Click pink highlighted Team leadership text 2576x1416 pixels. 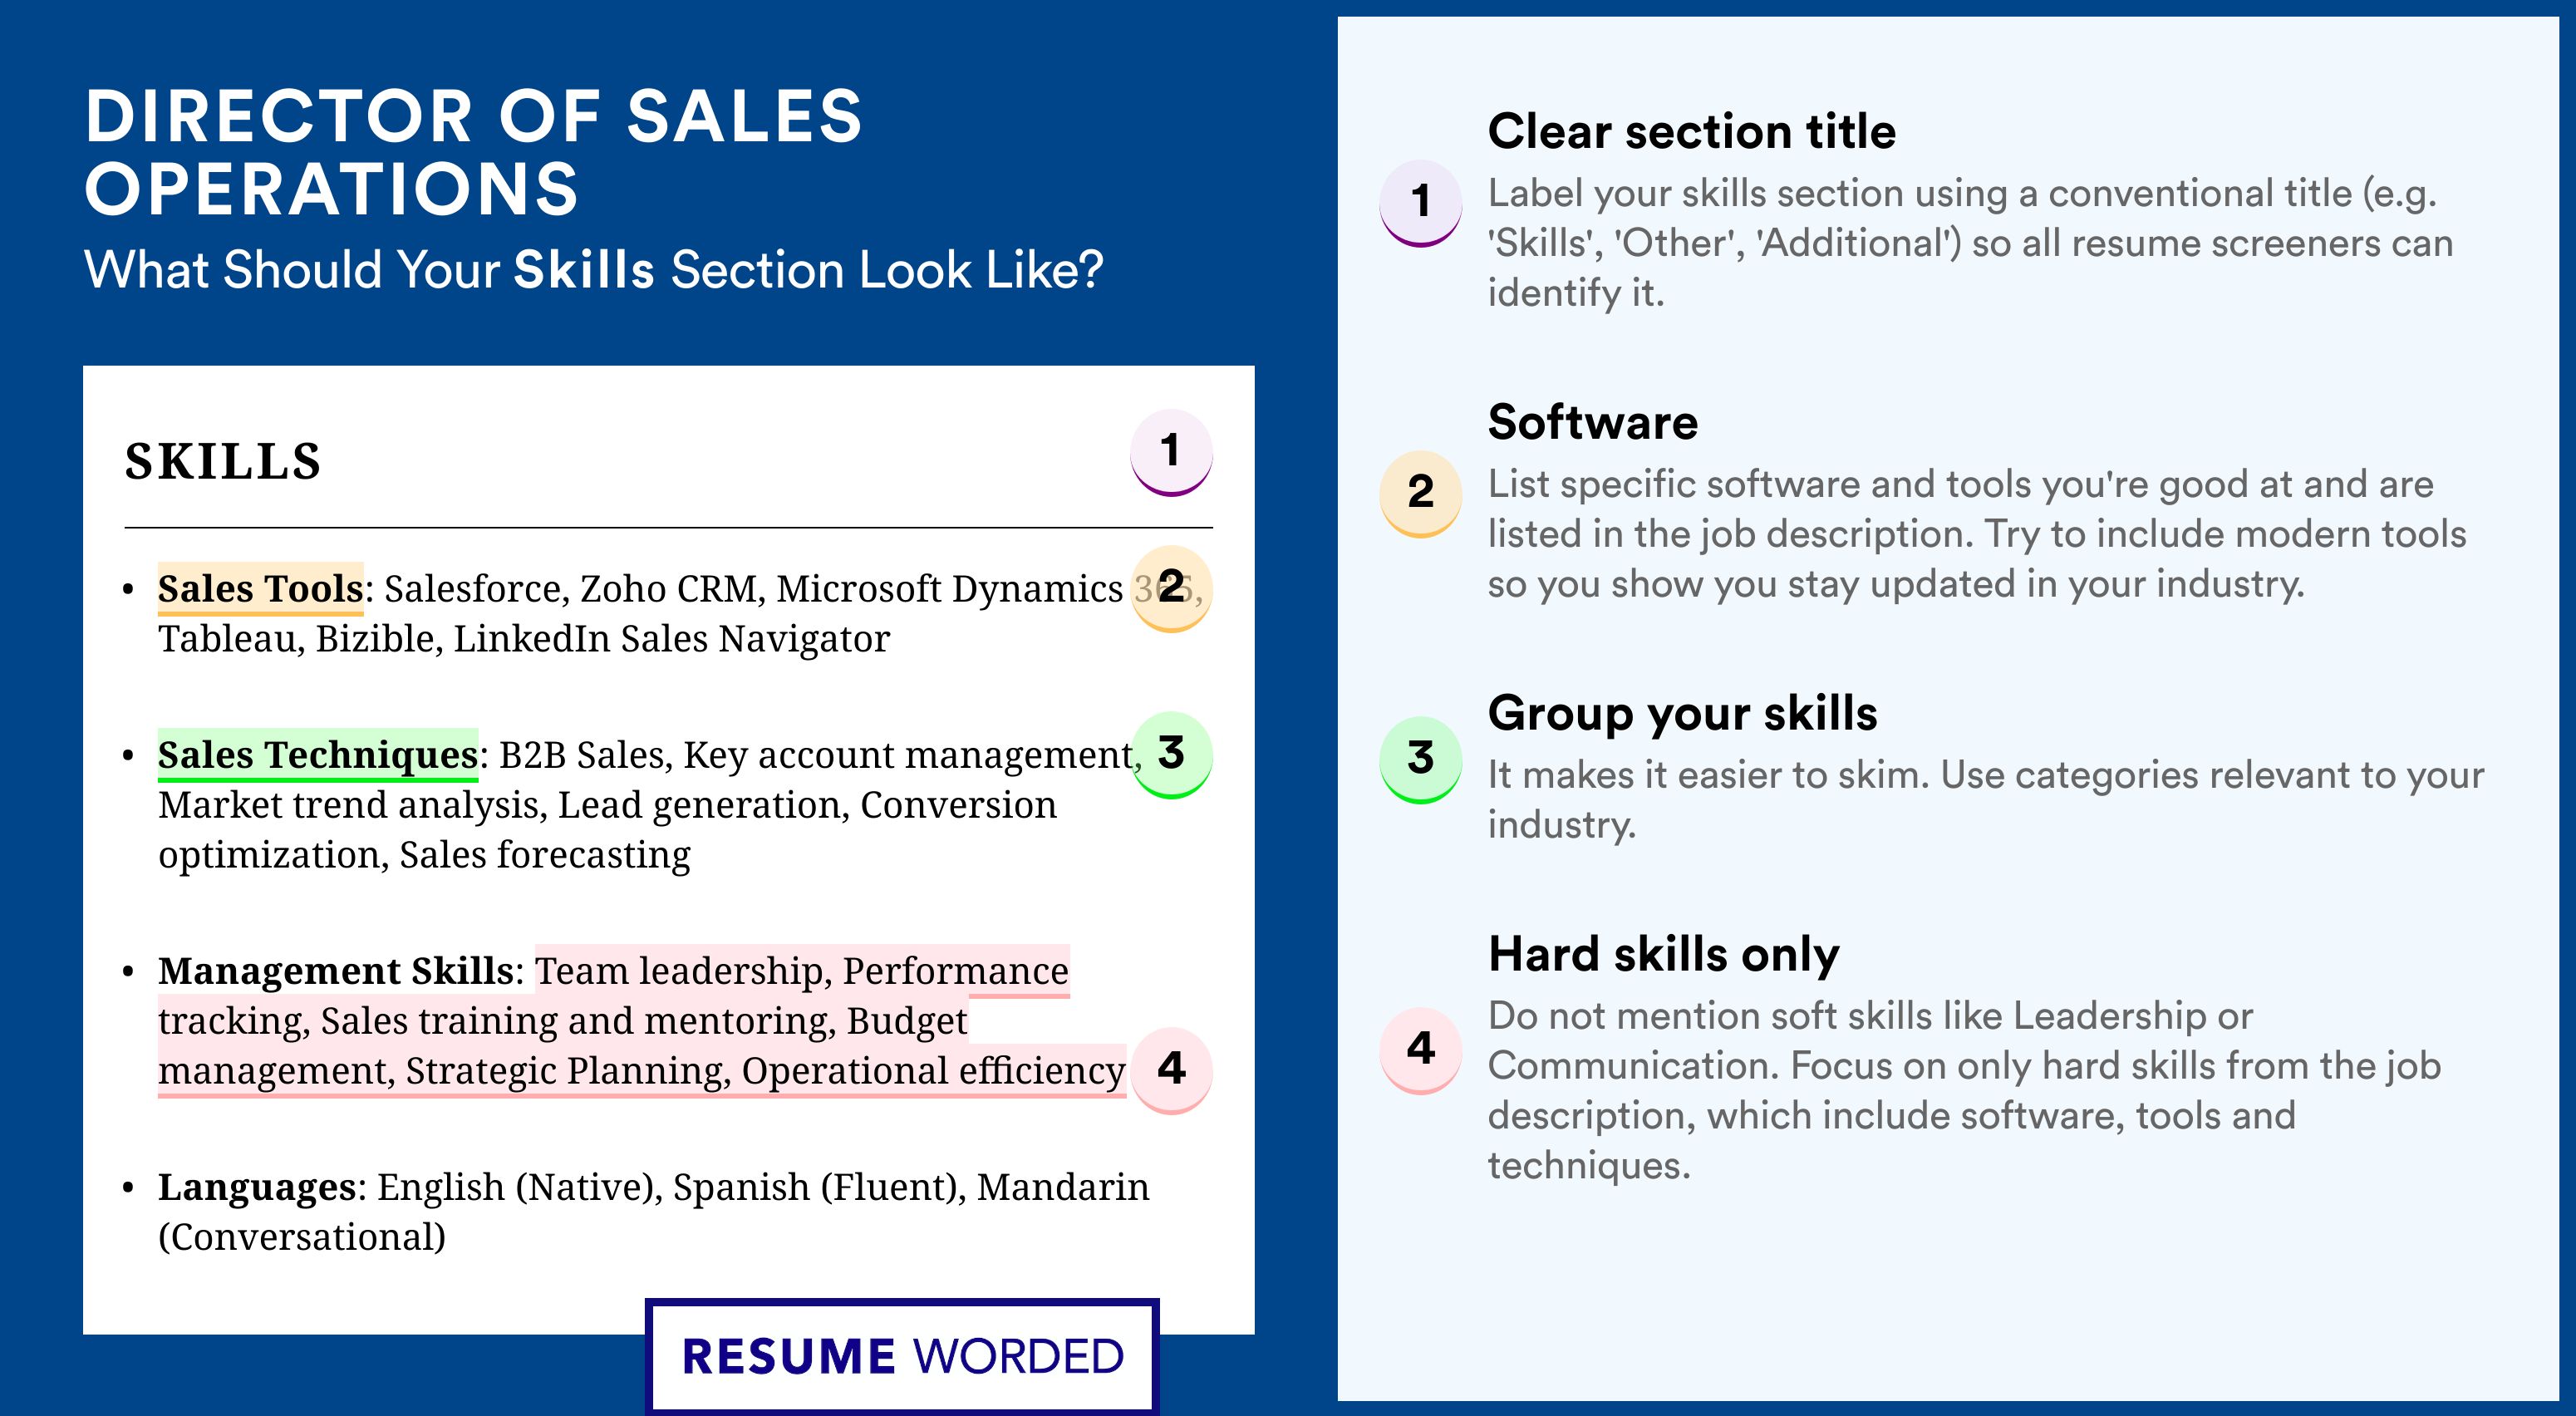[x=678, y=971]
